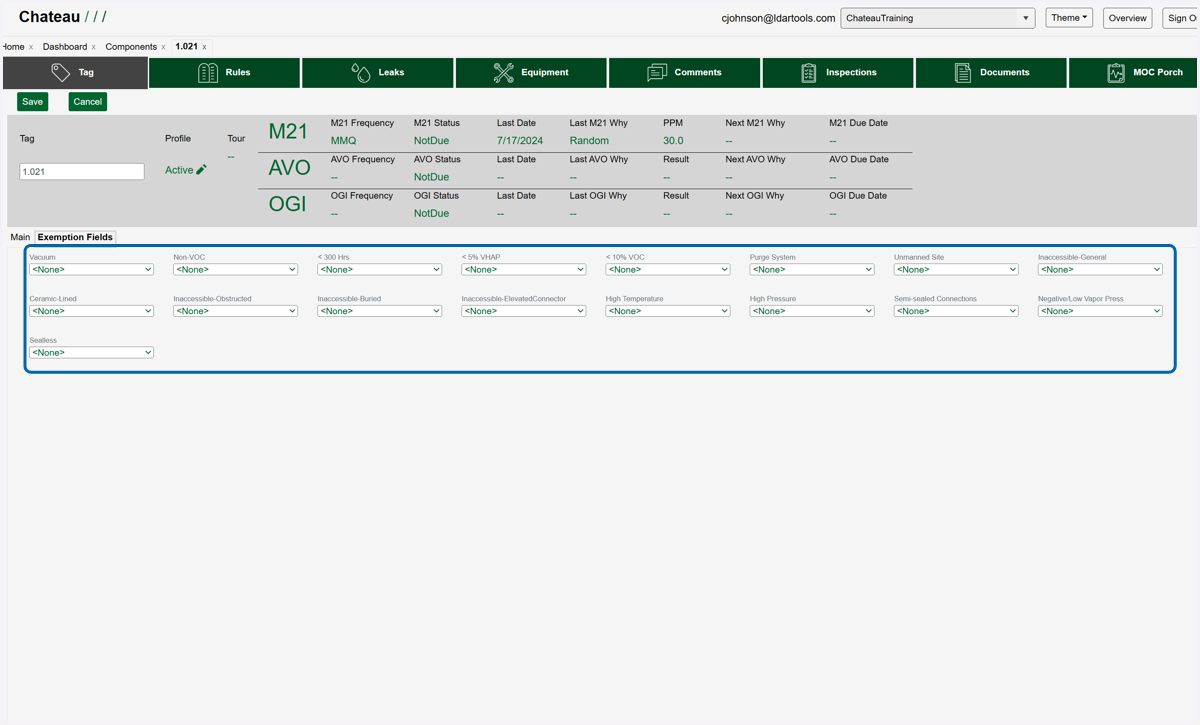This screenshot has width=1200, height=725.
Task: Open the Sealless exemption dropdown
Action: pyautogui.click(x=92, y=353)
